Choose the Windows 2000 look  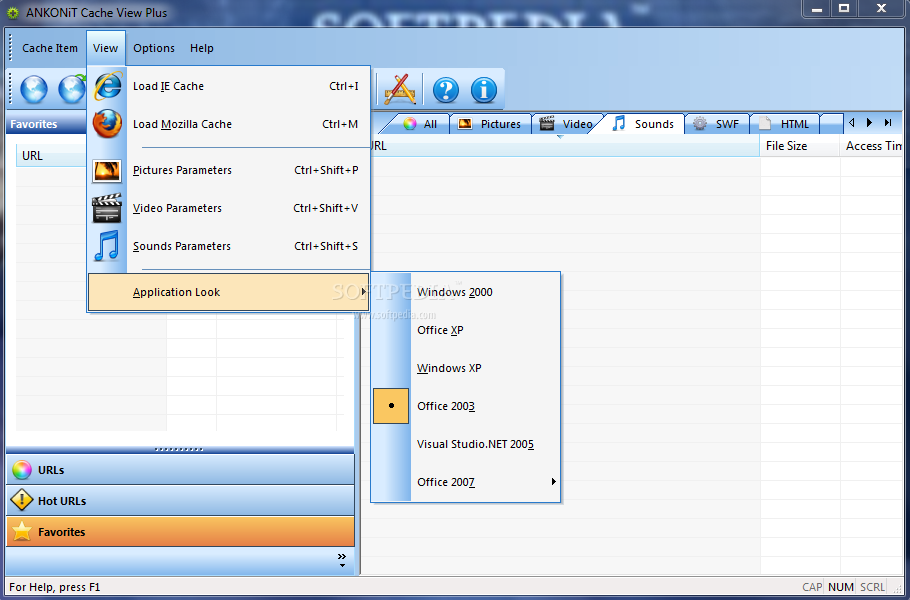point(465,292)
